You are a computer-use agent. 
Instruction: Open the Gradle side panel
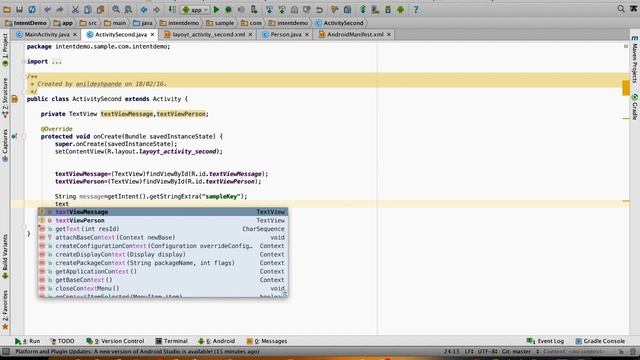pyautogui.click(x=635, y=107)
